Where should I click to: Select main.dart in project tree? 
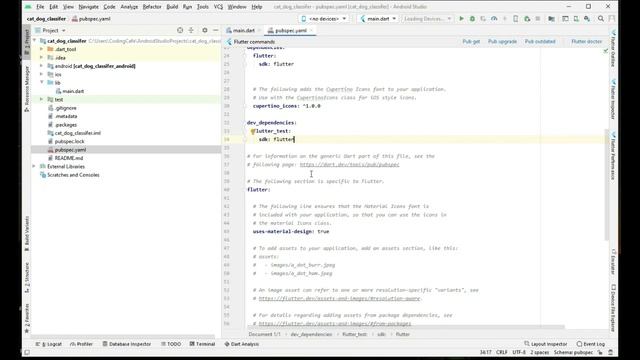click(73, 91)
